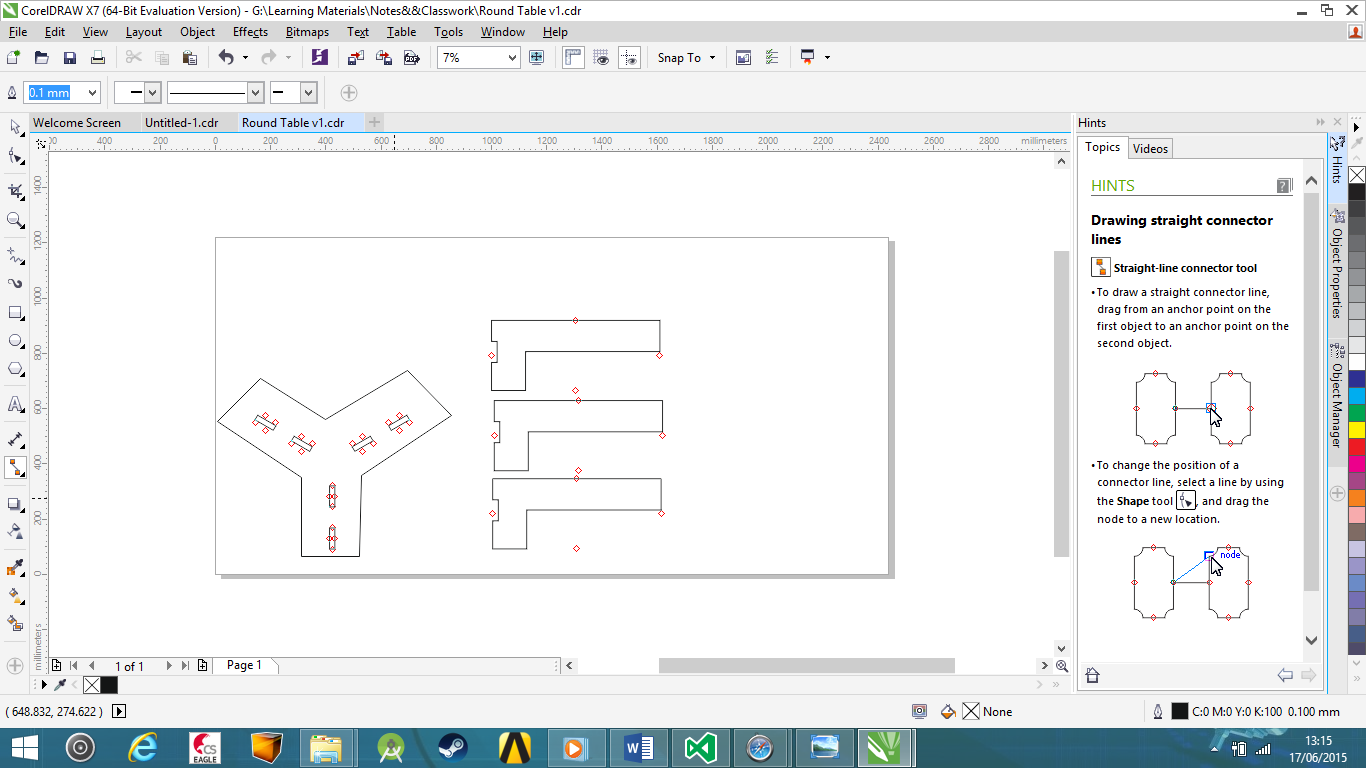Select the Drop Shadow tool
This screenshot has width=1366, height=768.
tap(15, 503)
